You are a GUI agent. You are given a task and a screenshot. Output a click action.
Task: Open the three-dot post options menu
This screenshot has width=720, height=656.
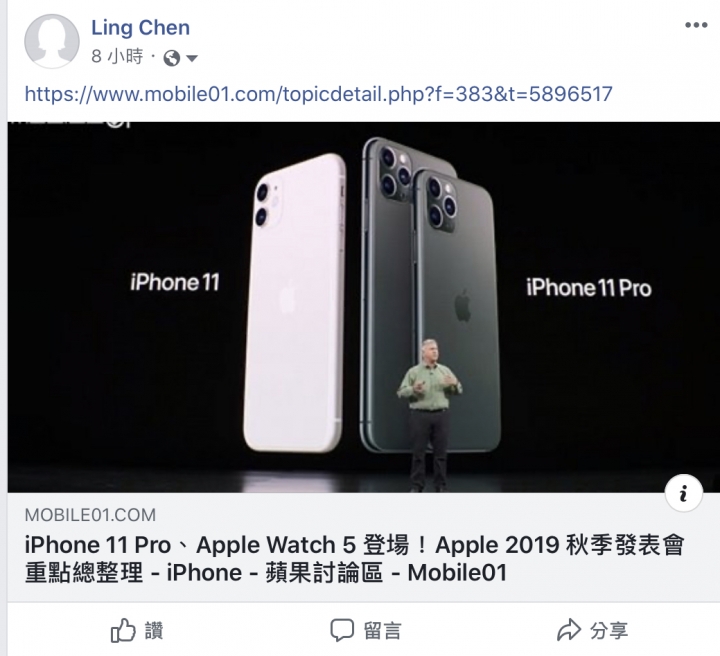(x=696, y=25)
